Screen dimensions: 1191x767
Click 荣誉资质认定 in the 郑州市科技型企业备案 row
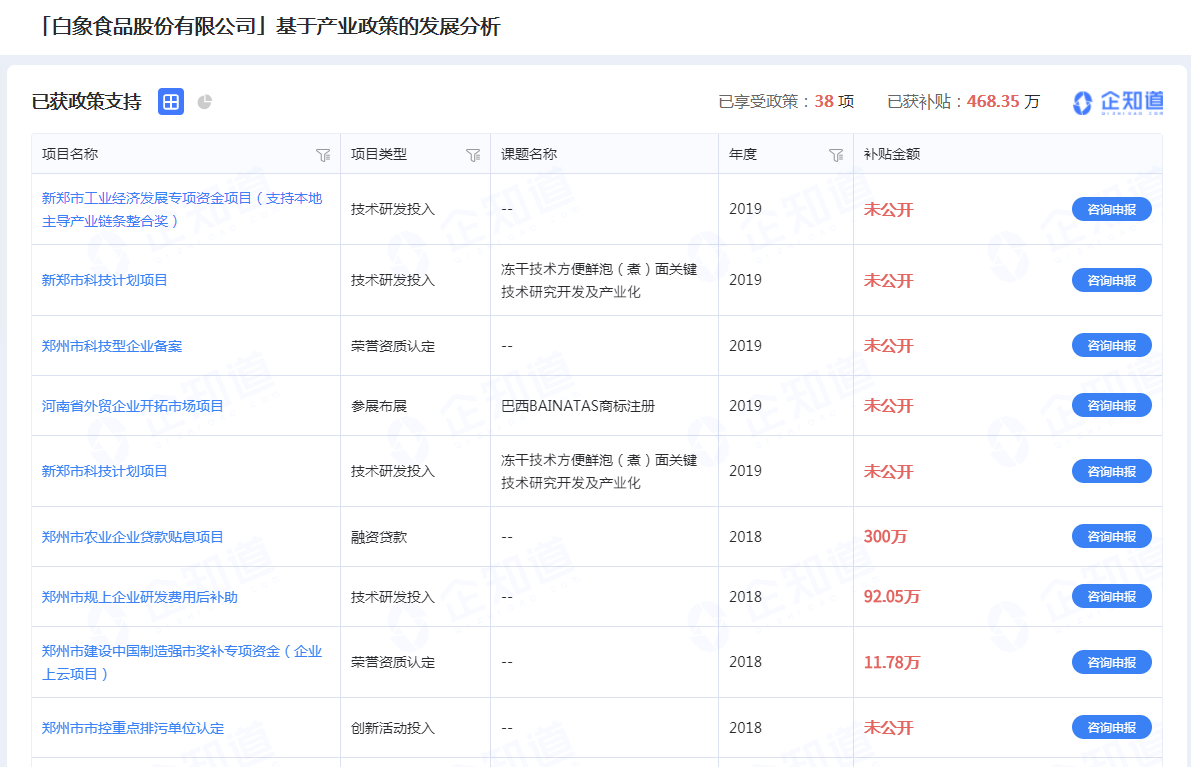[x=393, y=346]
